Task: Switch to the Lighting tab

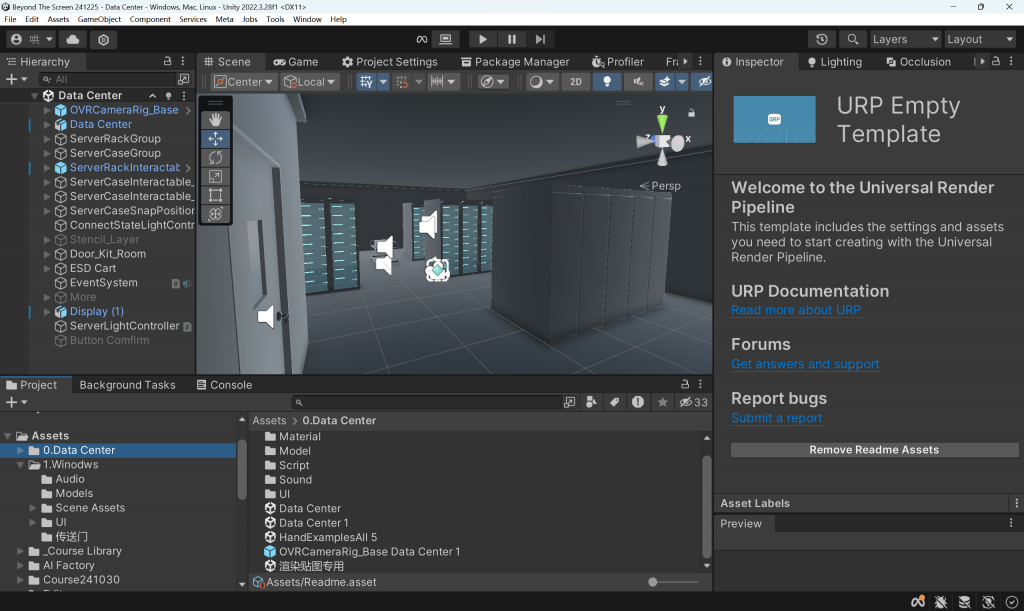Action: [x=834, y=61]
